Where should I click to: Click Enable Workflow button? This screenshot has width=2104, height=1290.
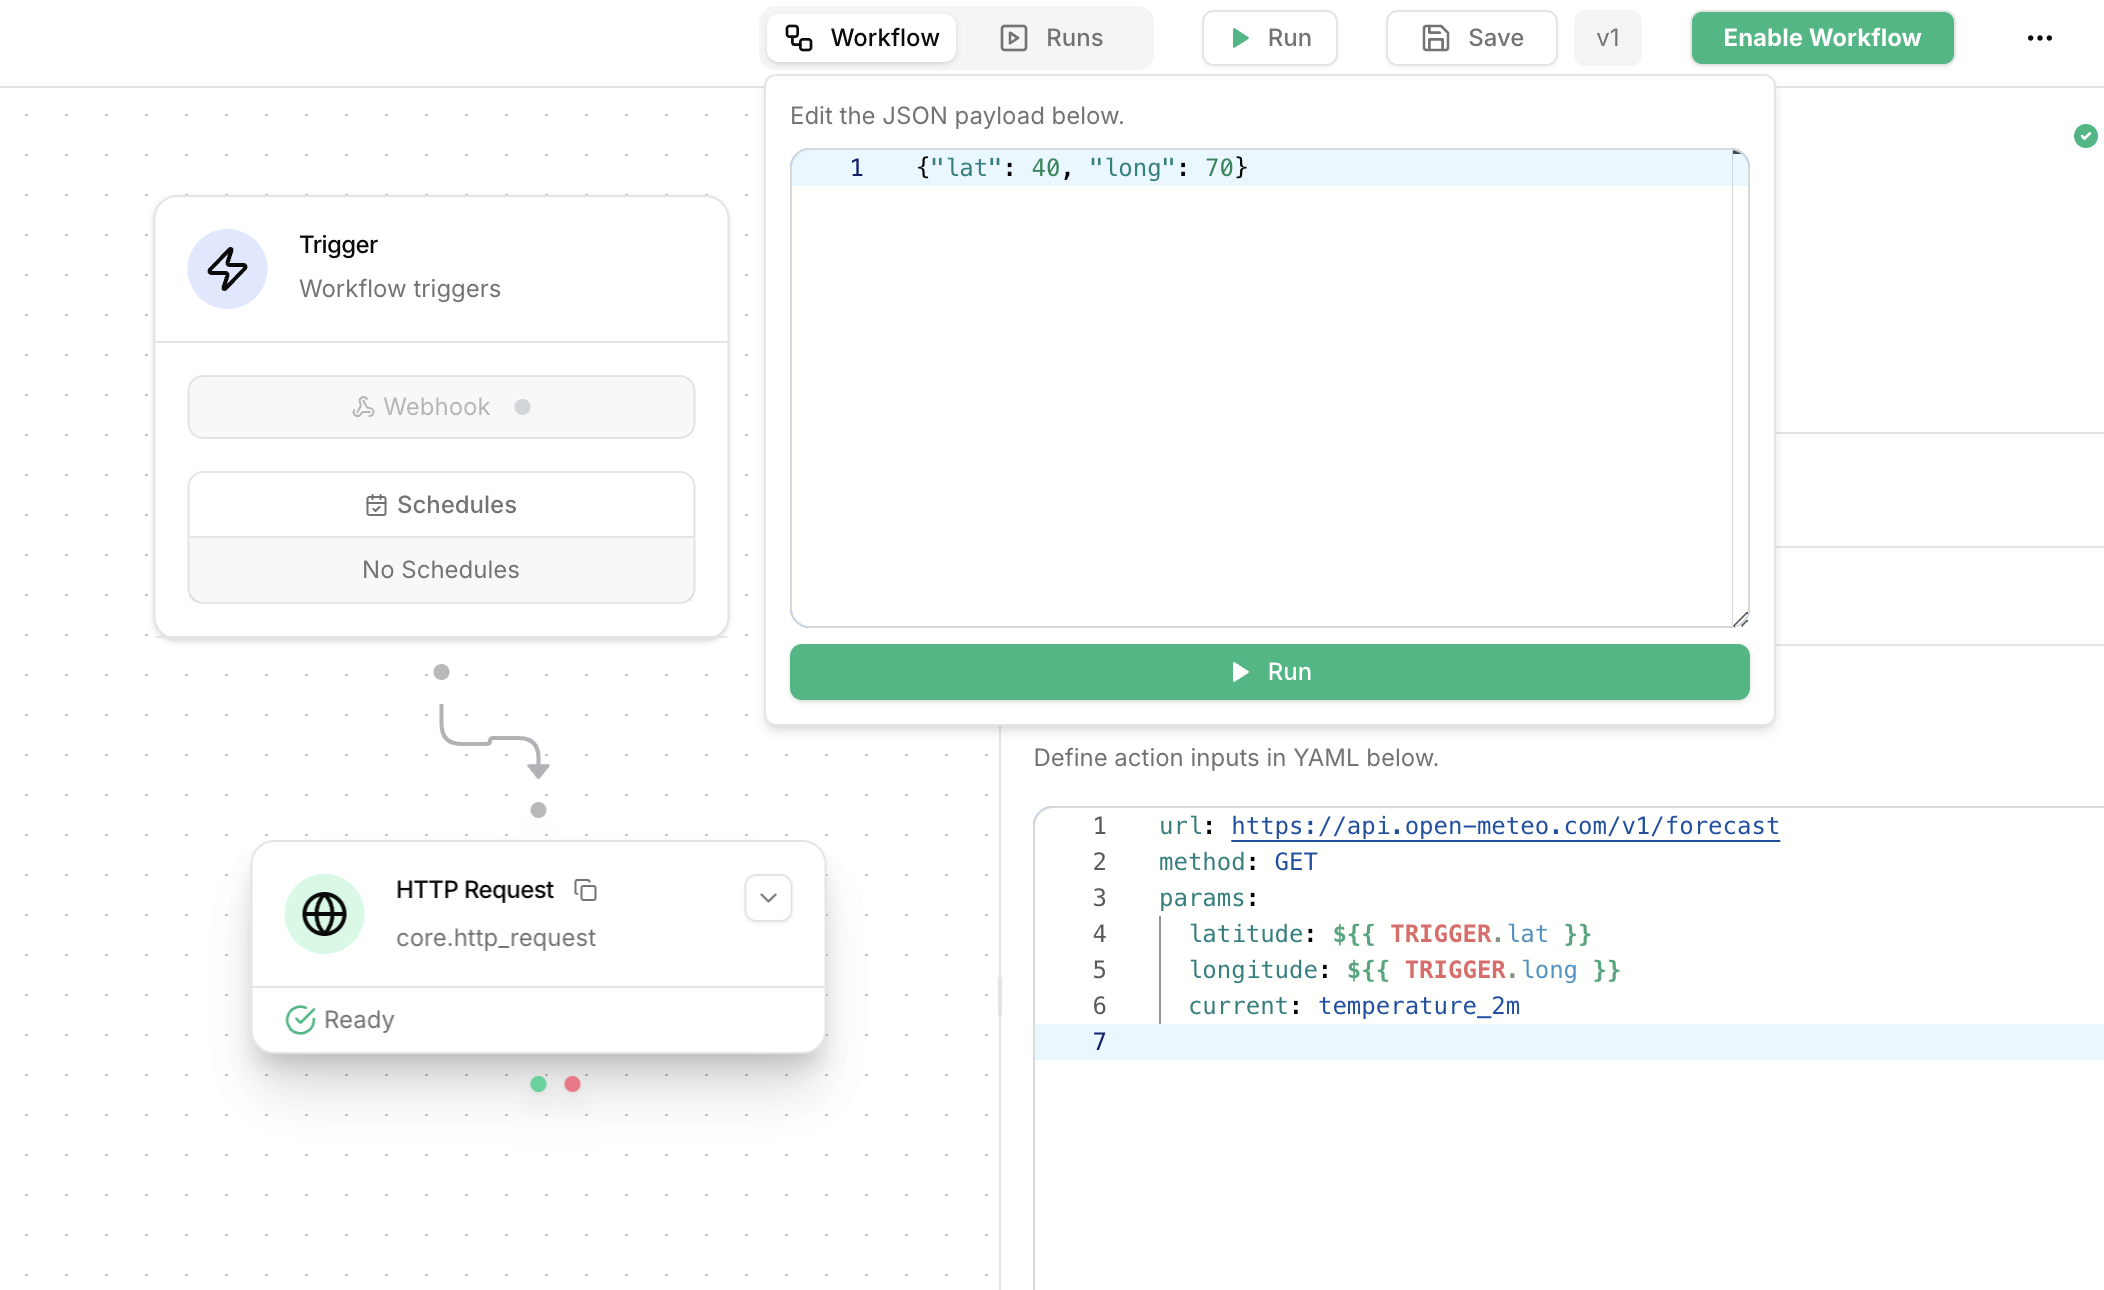tap(1822, 38)
